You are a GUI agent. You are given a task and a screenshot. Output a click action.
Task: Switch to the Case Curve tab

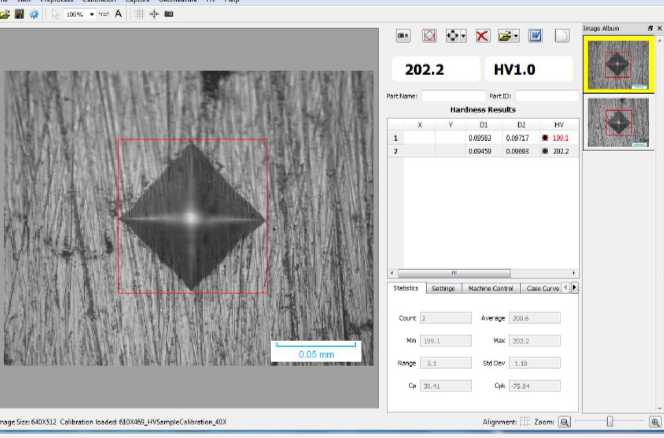(x=542, y=288)
